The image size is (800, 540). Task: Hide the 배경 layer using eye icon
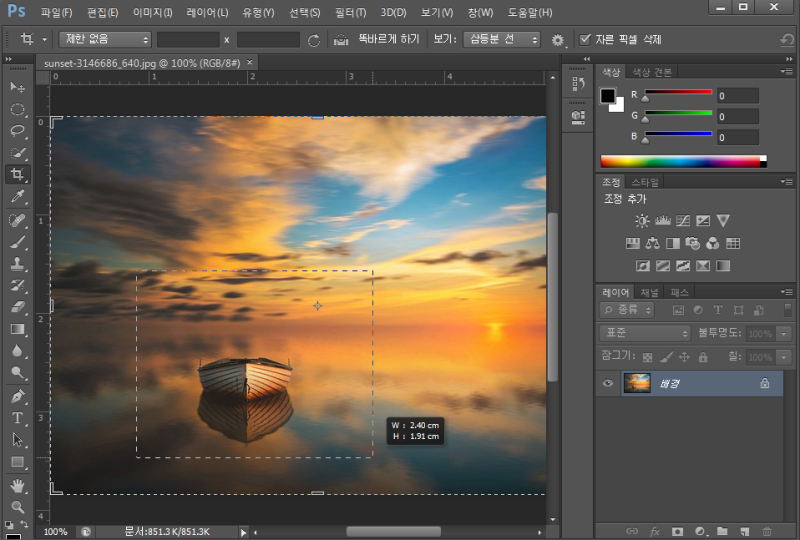607,383
